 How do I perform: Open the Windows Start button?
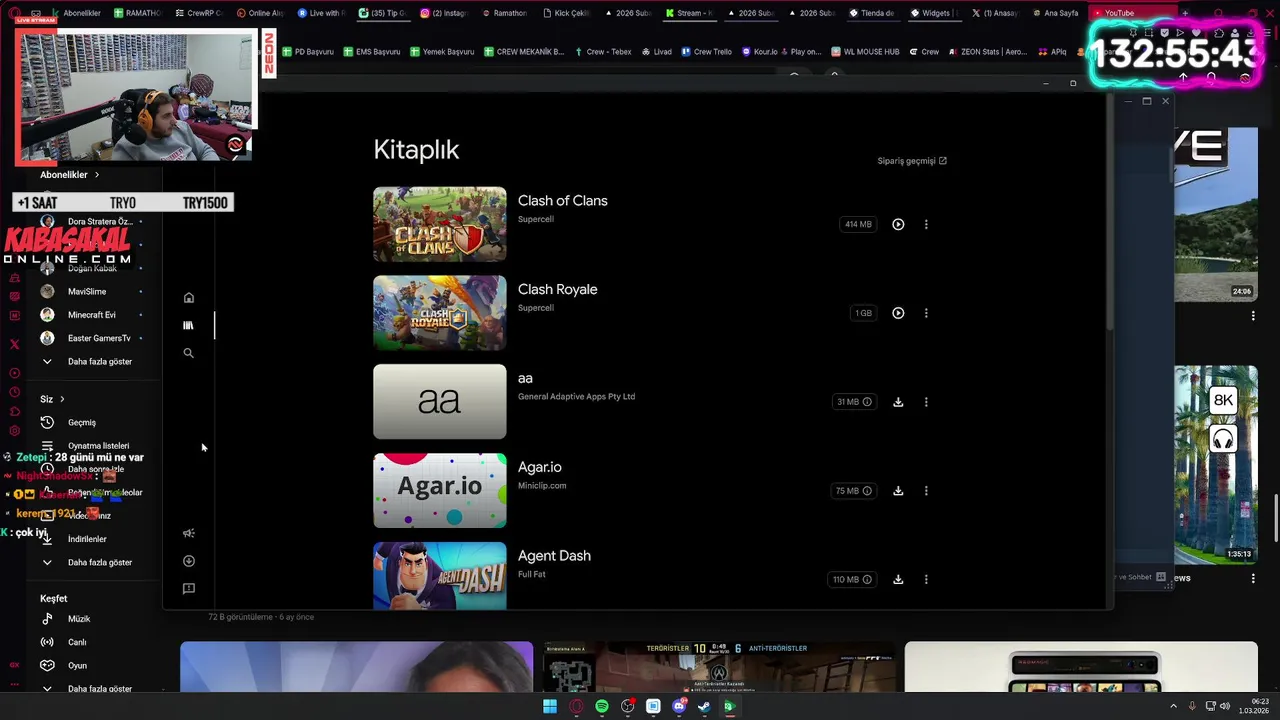(x=549, y=706)
